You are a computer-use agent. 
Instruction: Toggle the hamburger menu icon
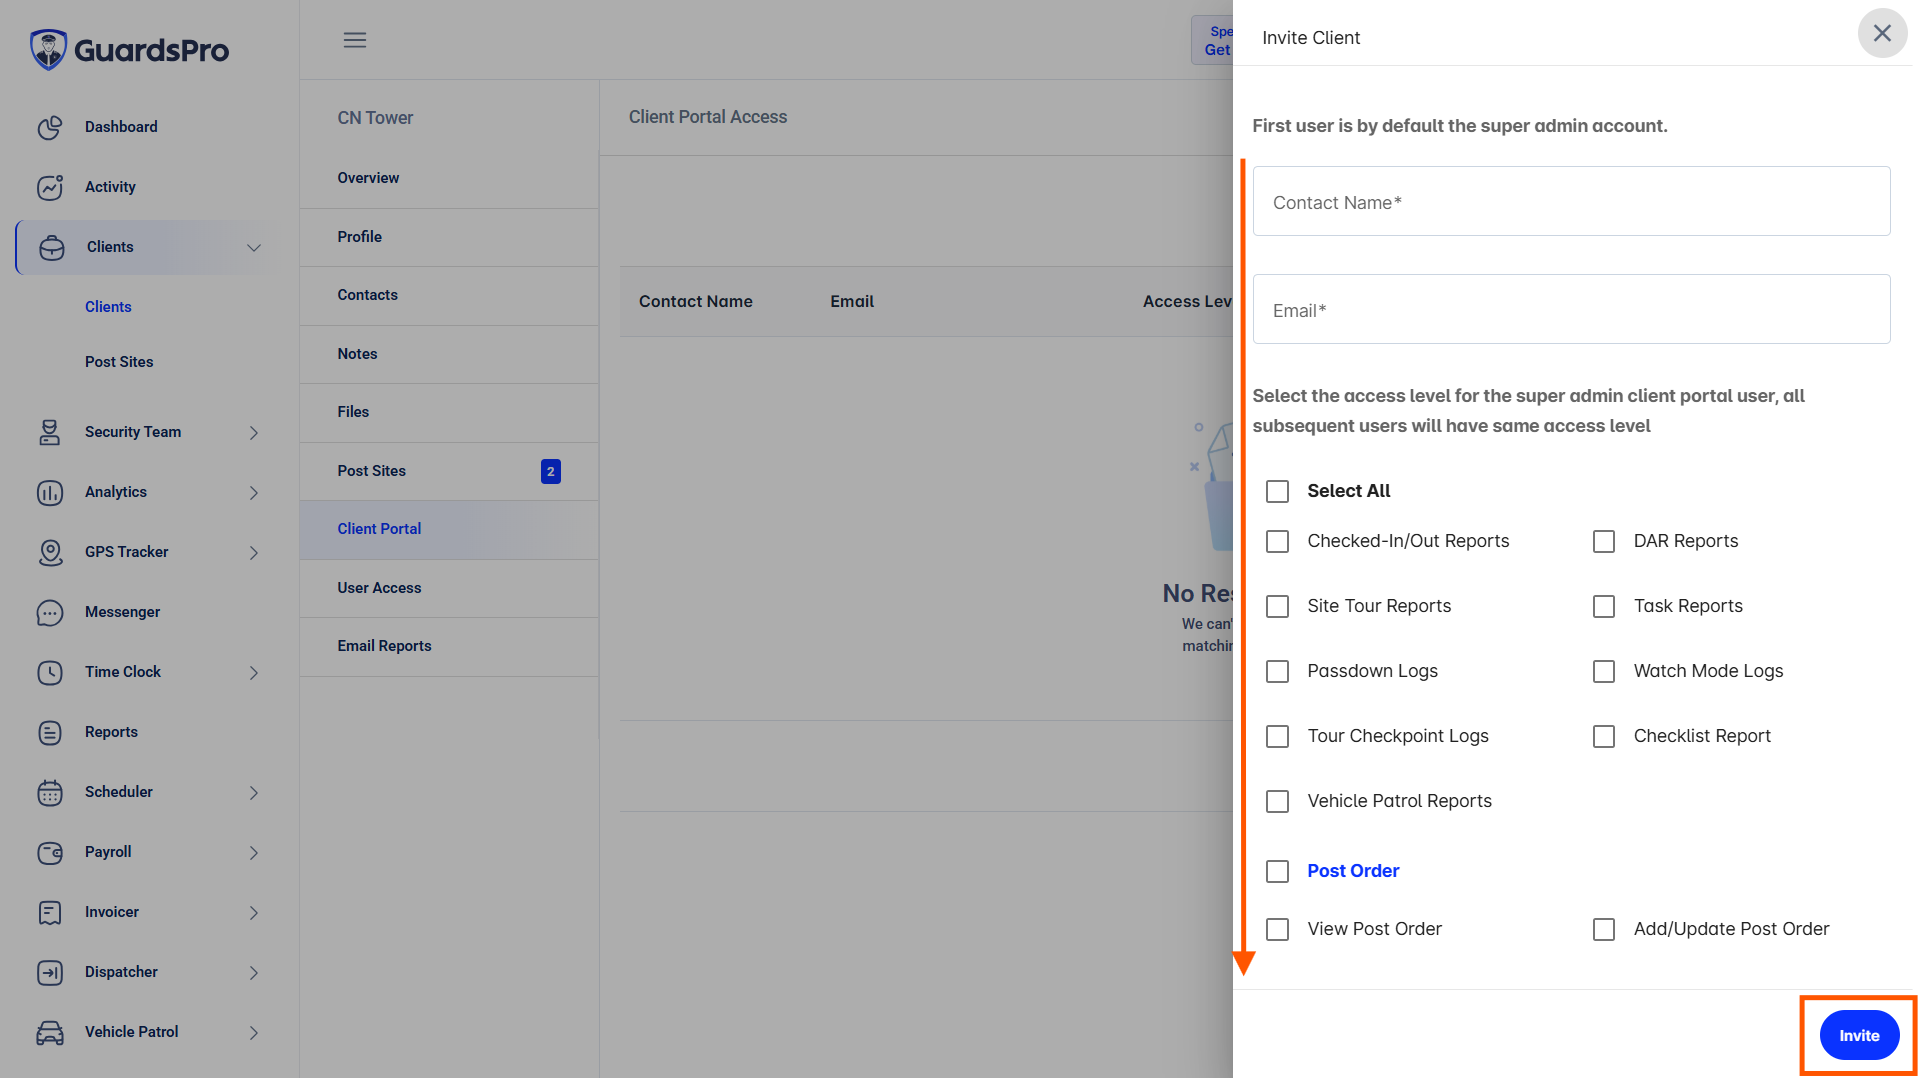point(355,40)
